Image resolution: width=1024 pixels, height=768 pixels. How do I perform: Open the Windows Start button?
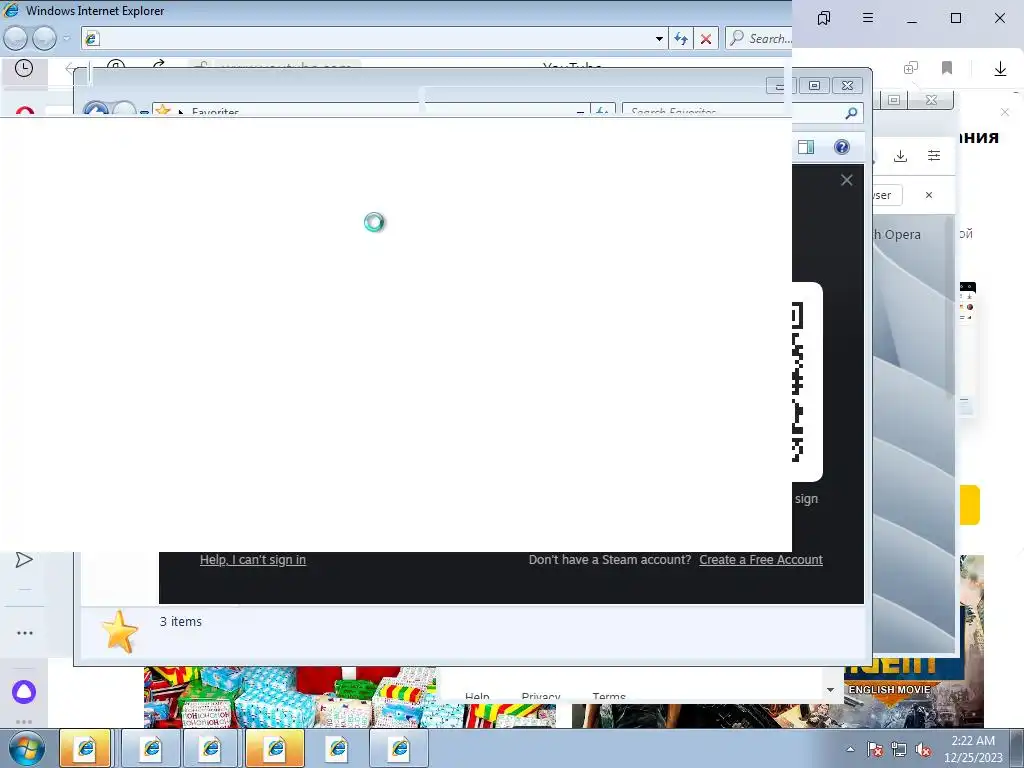coord(27,748)
